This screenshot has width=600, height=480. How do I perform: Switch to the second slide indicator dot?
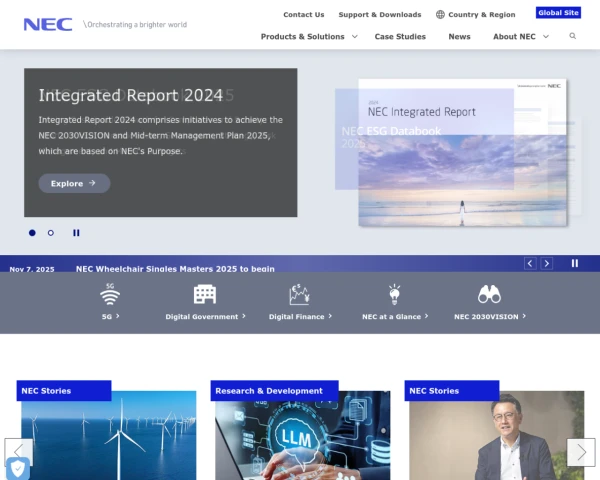(x=51, y=233)
